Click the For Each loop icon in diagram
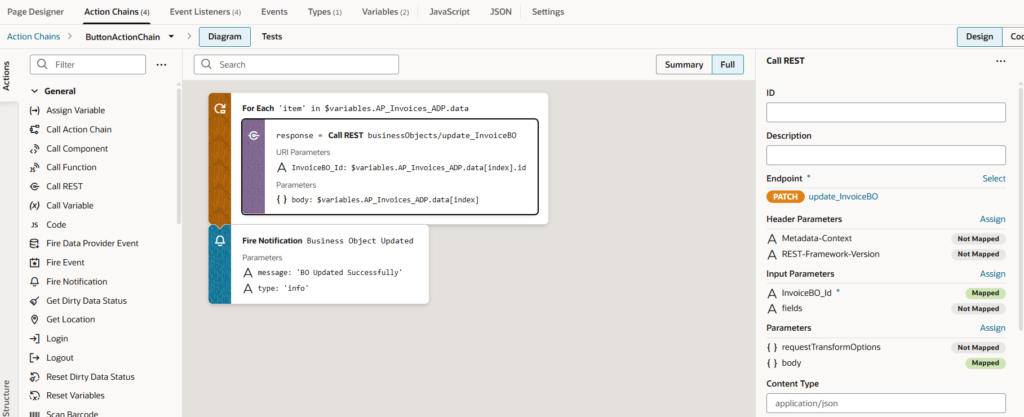Screen dimensions: 1024x417 click(219, 107)
